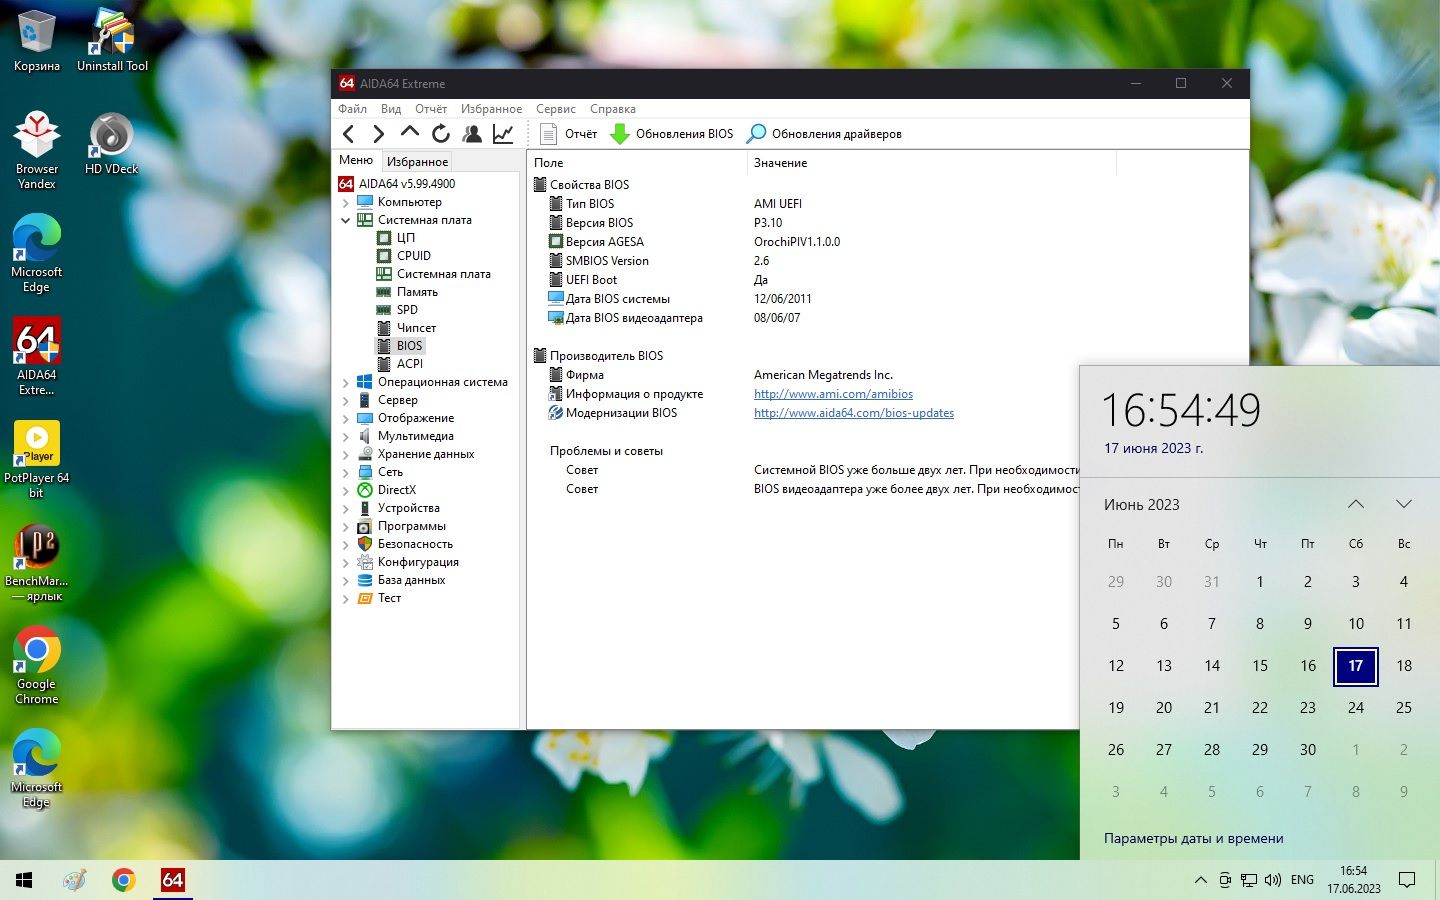This screenshot has width=1440, height=900.
Task: Click Обновления BIOS toolbar button
Action: (x=671, y=134)
